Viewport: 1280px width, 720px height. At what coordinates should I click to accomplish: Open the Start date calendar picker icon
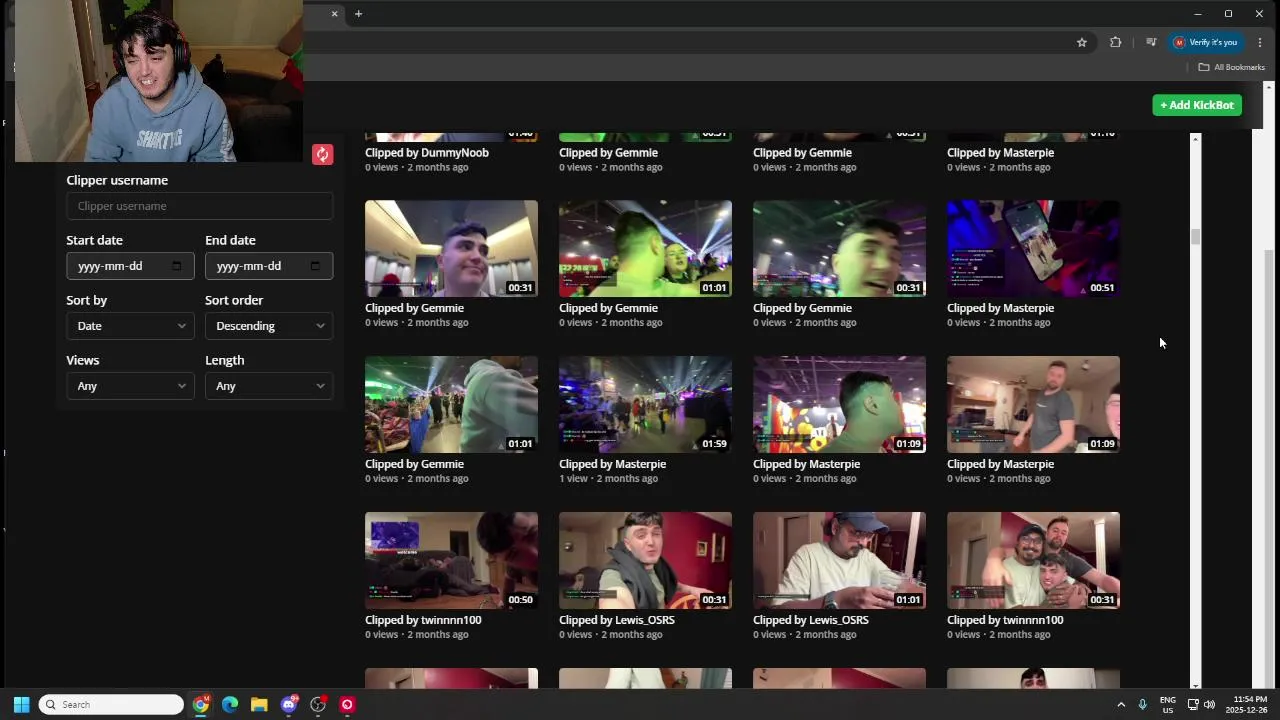[x=177, y=266]
